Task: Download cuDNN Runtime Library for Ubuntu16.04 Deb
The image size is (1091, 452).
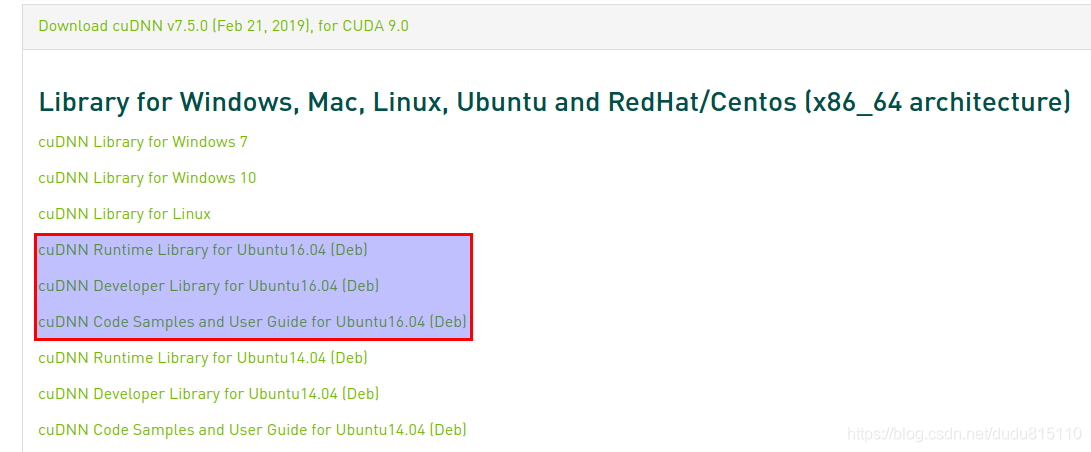Action: point(202,250)
